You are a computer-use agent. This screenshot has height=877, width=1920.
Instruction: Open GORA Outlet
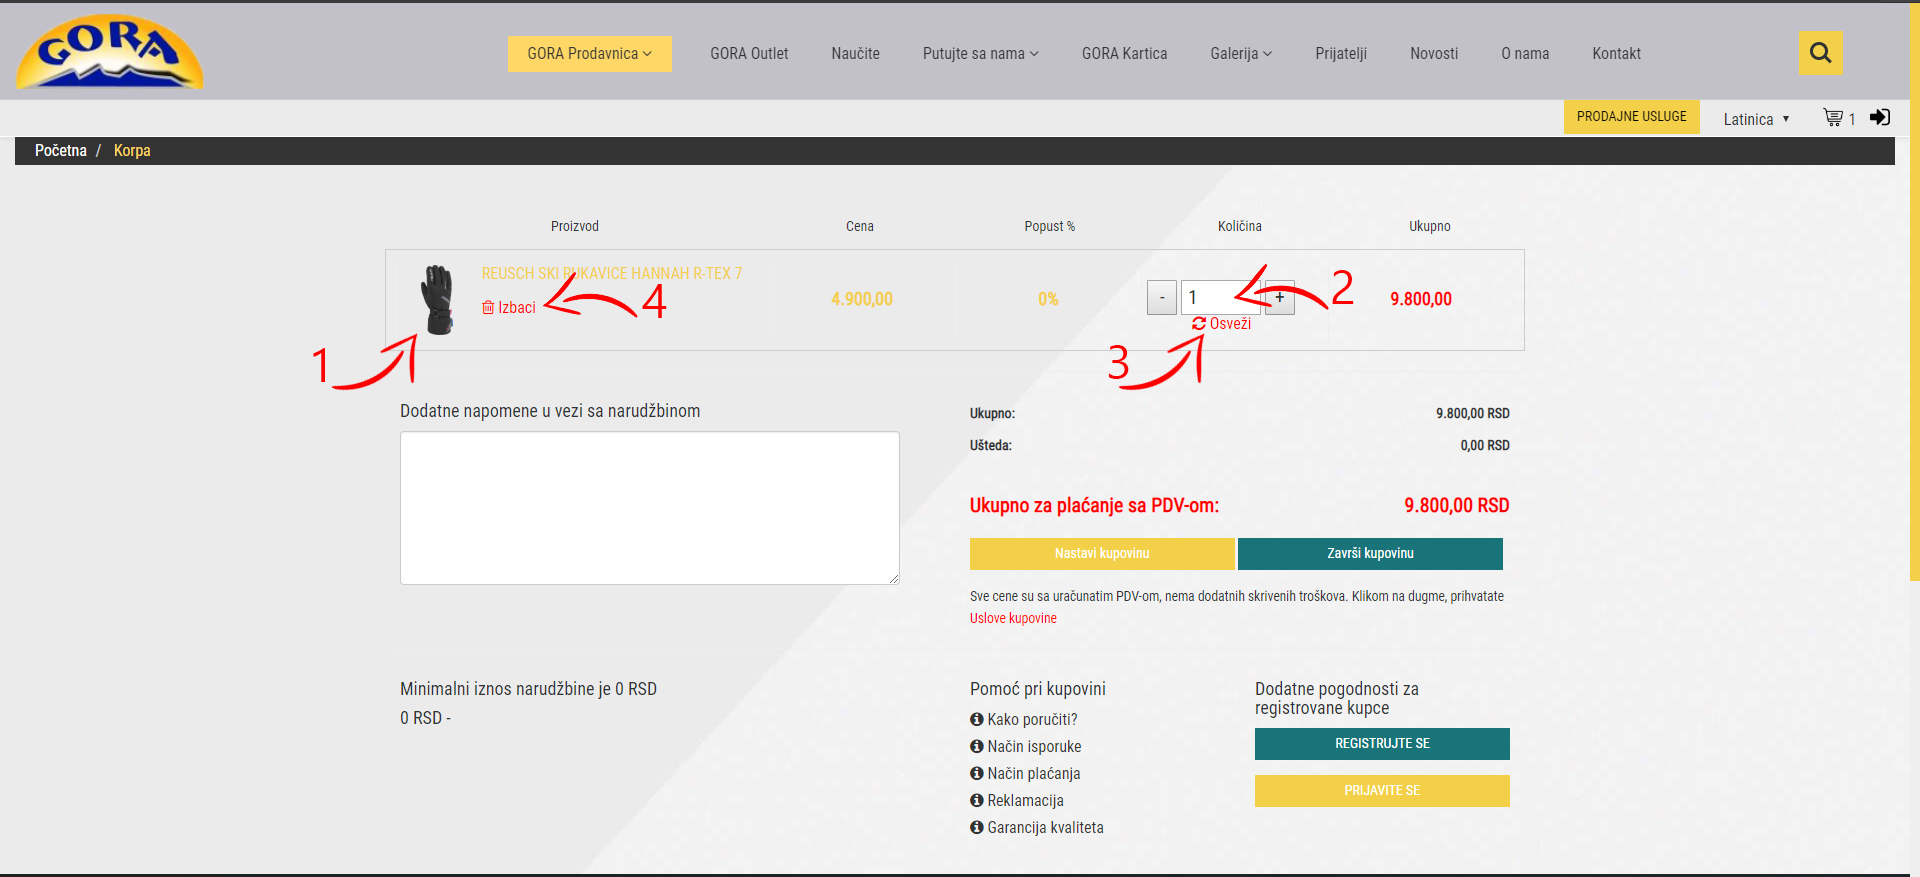(x=749, y=54)
